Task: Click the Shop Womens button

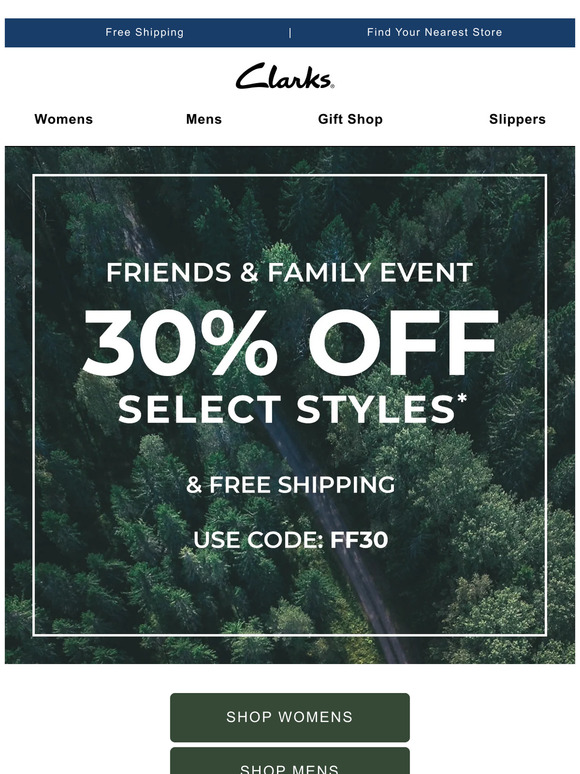Action: 290,717
